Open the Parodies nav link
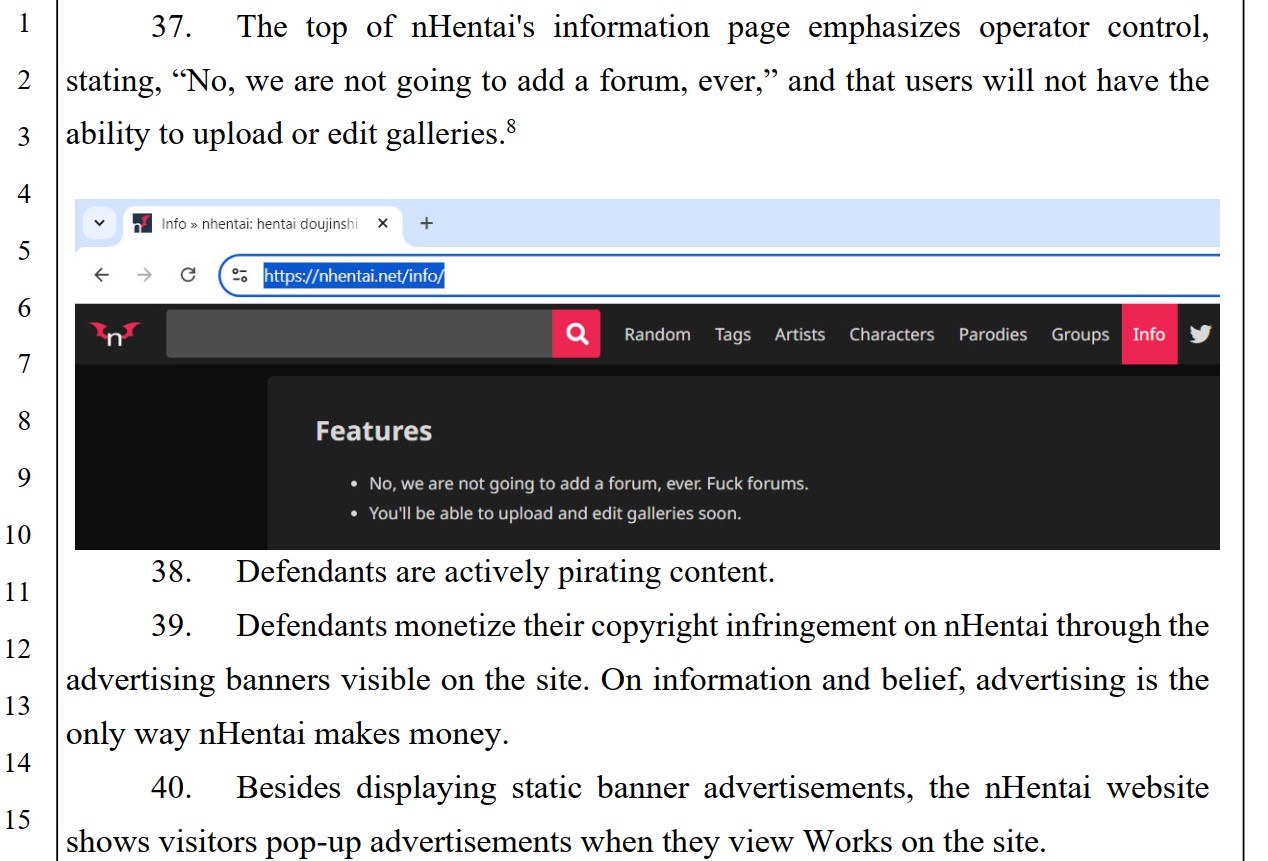The image size is (1268, 861). pos(993,335)
